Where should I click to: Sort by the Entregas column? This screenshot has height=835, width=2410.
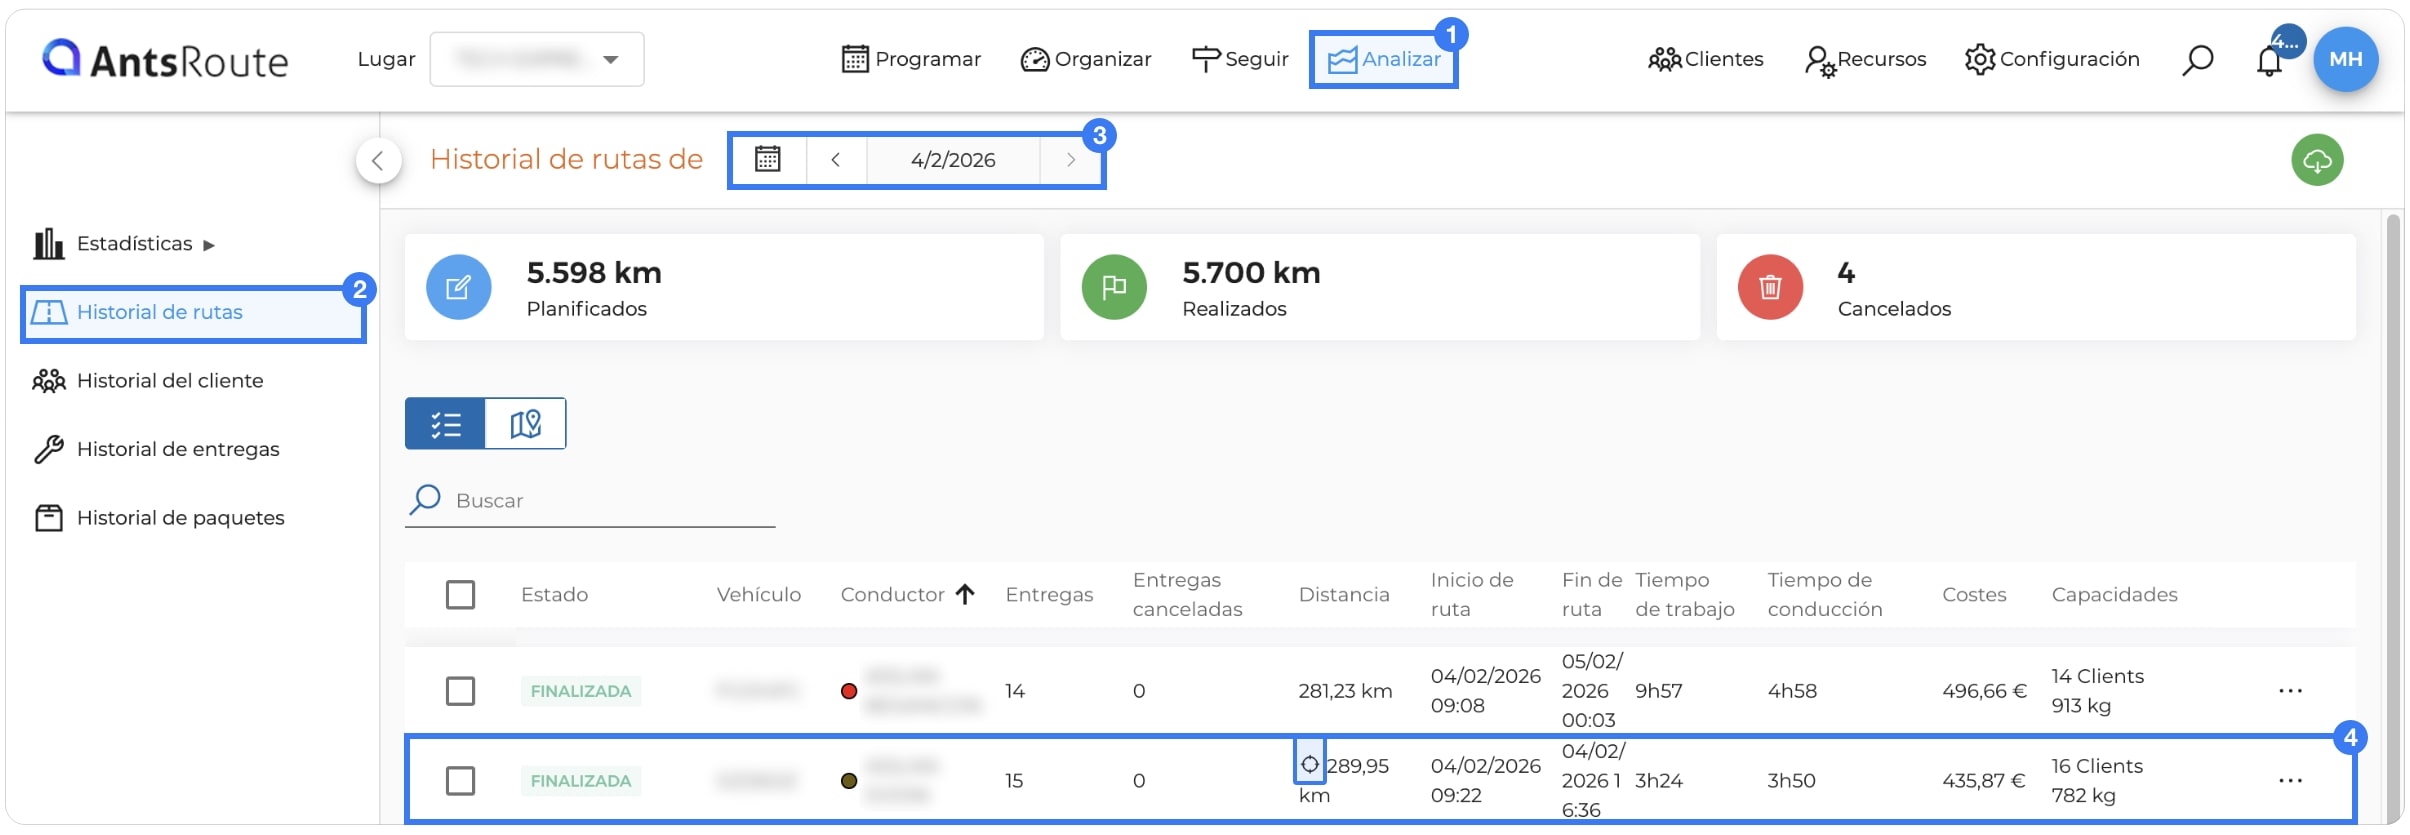pyautogui.click(x=1049, y=595)
